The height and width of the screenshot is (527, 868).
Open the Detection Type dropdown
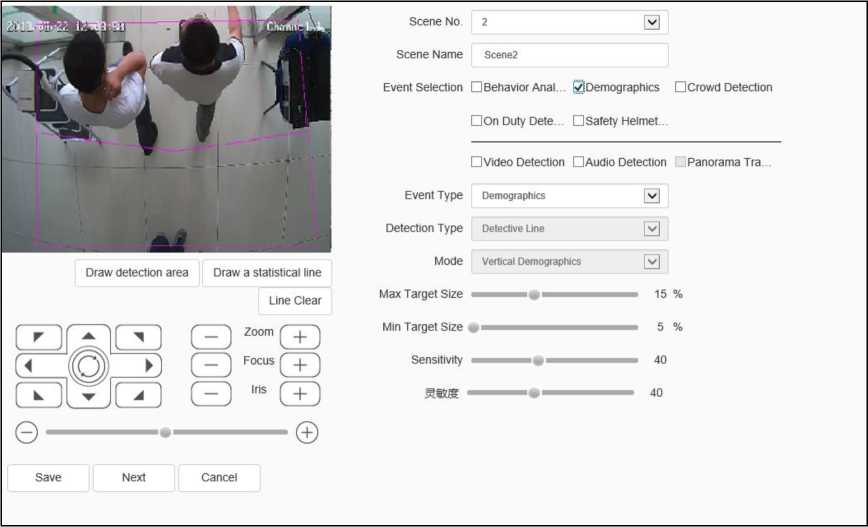pos(652,229)
